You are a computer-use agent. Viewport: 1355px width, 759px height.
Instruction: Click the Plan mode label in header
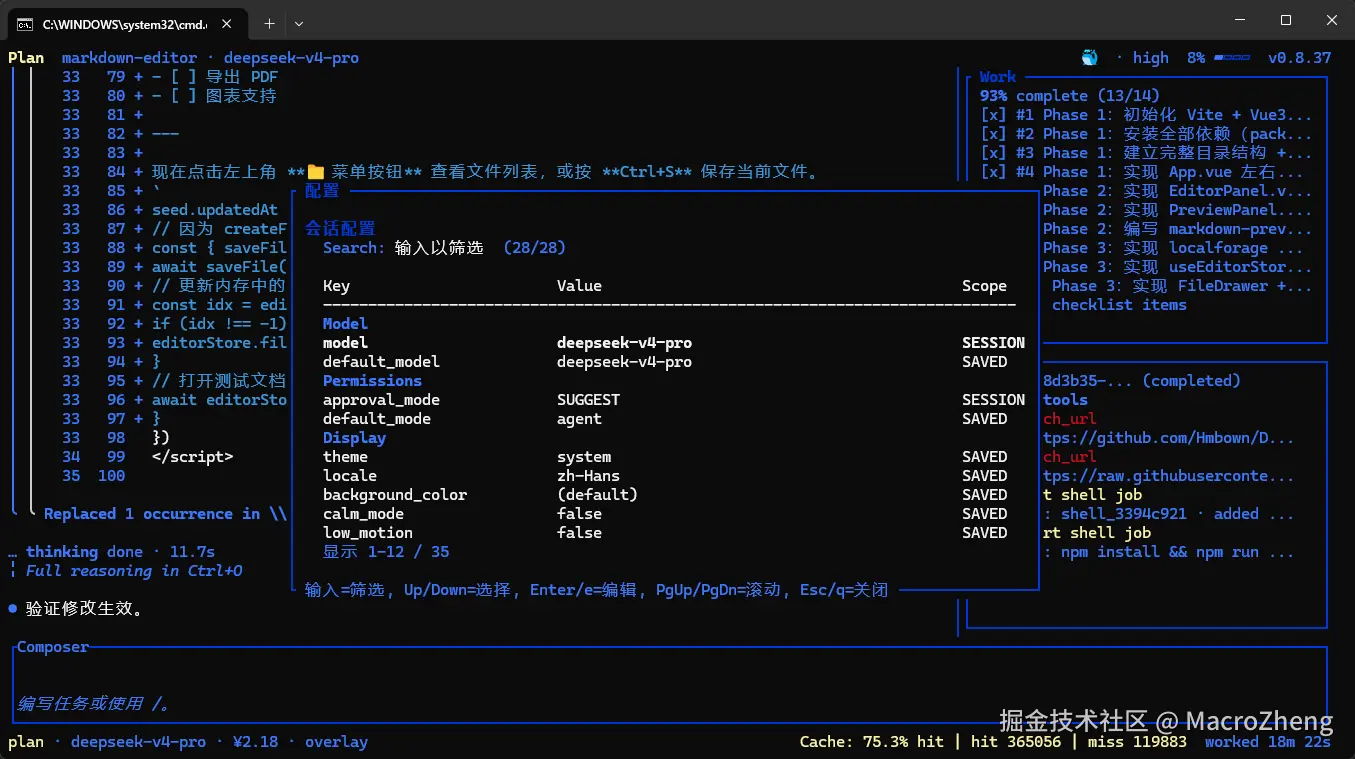click(26, 58)
